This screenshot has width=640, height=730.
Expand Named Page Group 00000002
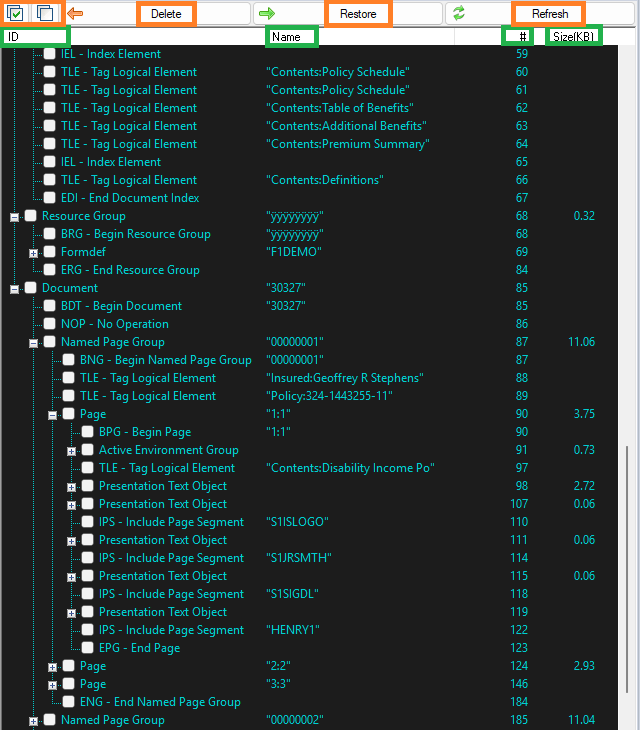click(x=34, y=720)
